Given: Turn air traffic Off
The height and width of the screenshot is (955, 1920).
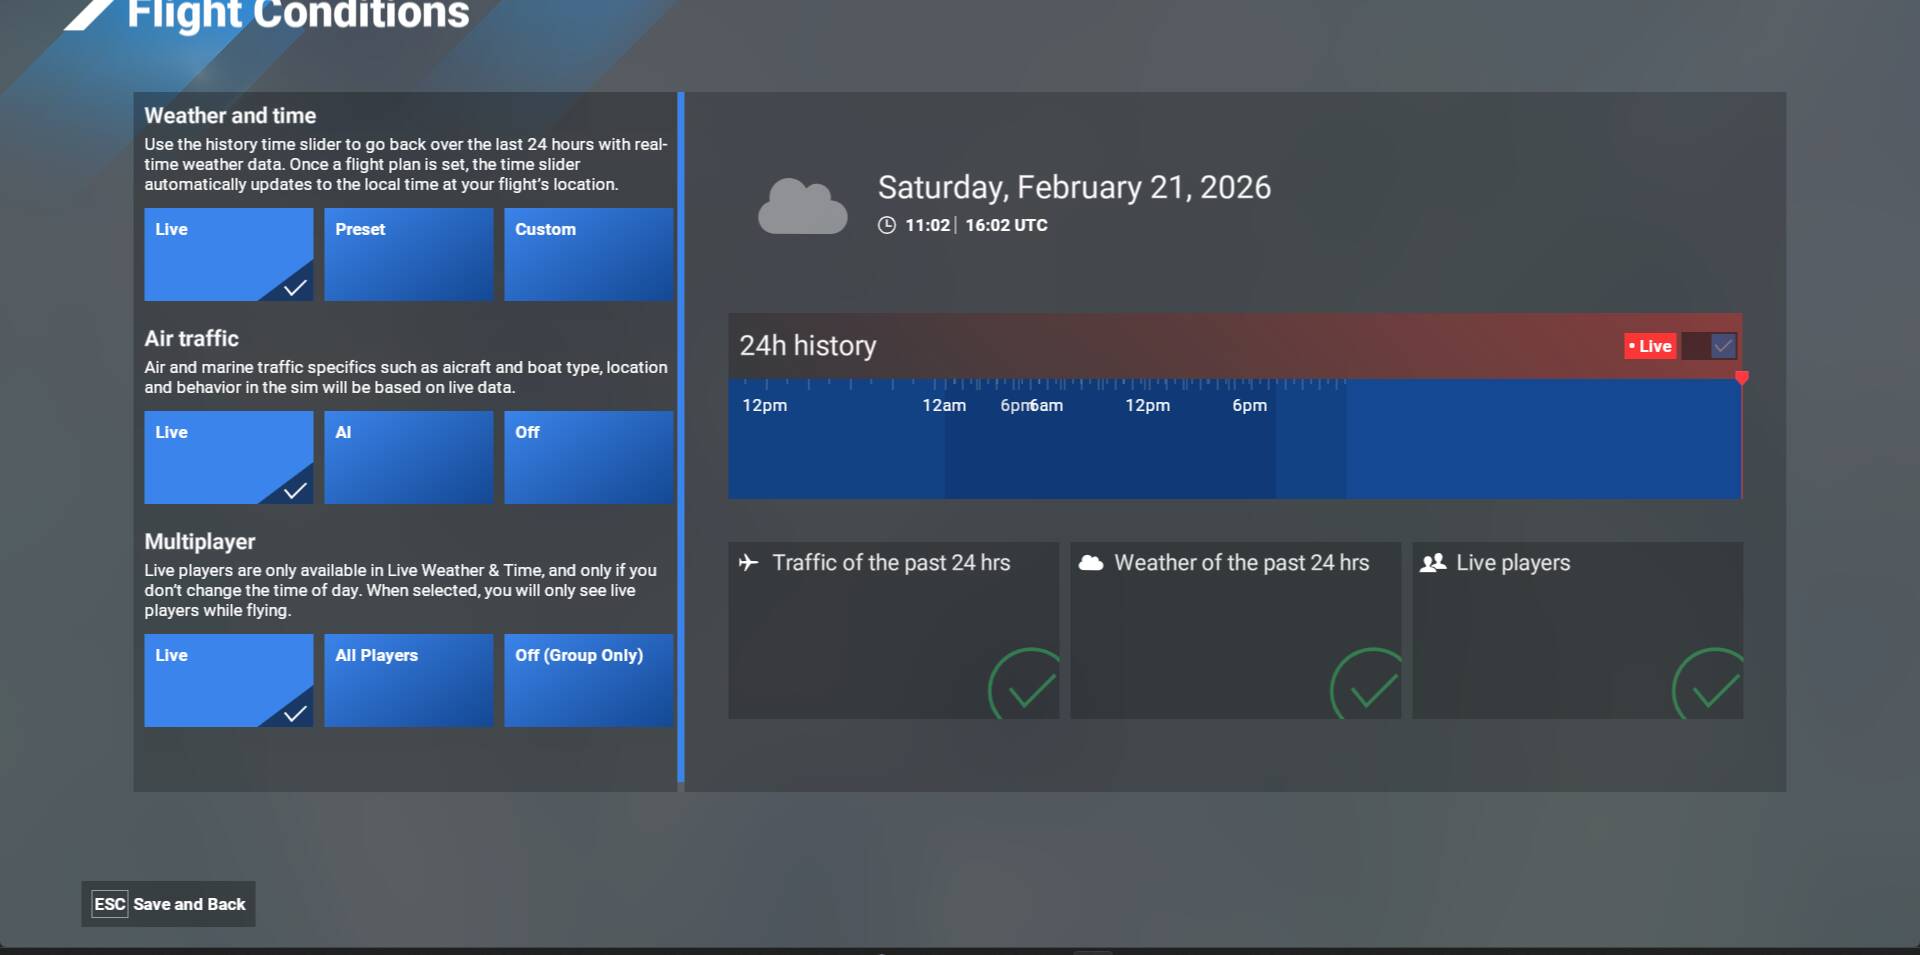Looking at the screenshot, I should 588,457.
